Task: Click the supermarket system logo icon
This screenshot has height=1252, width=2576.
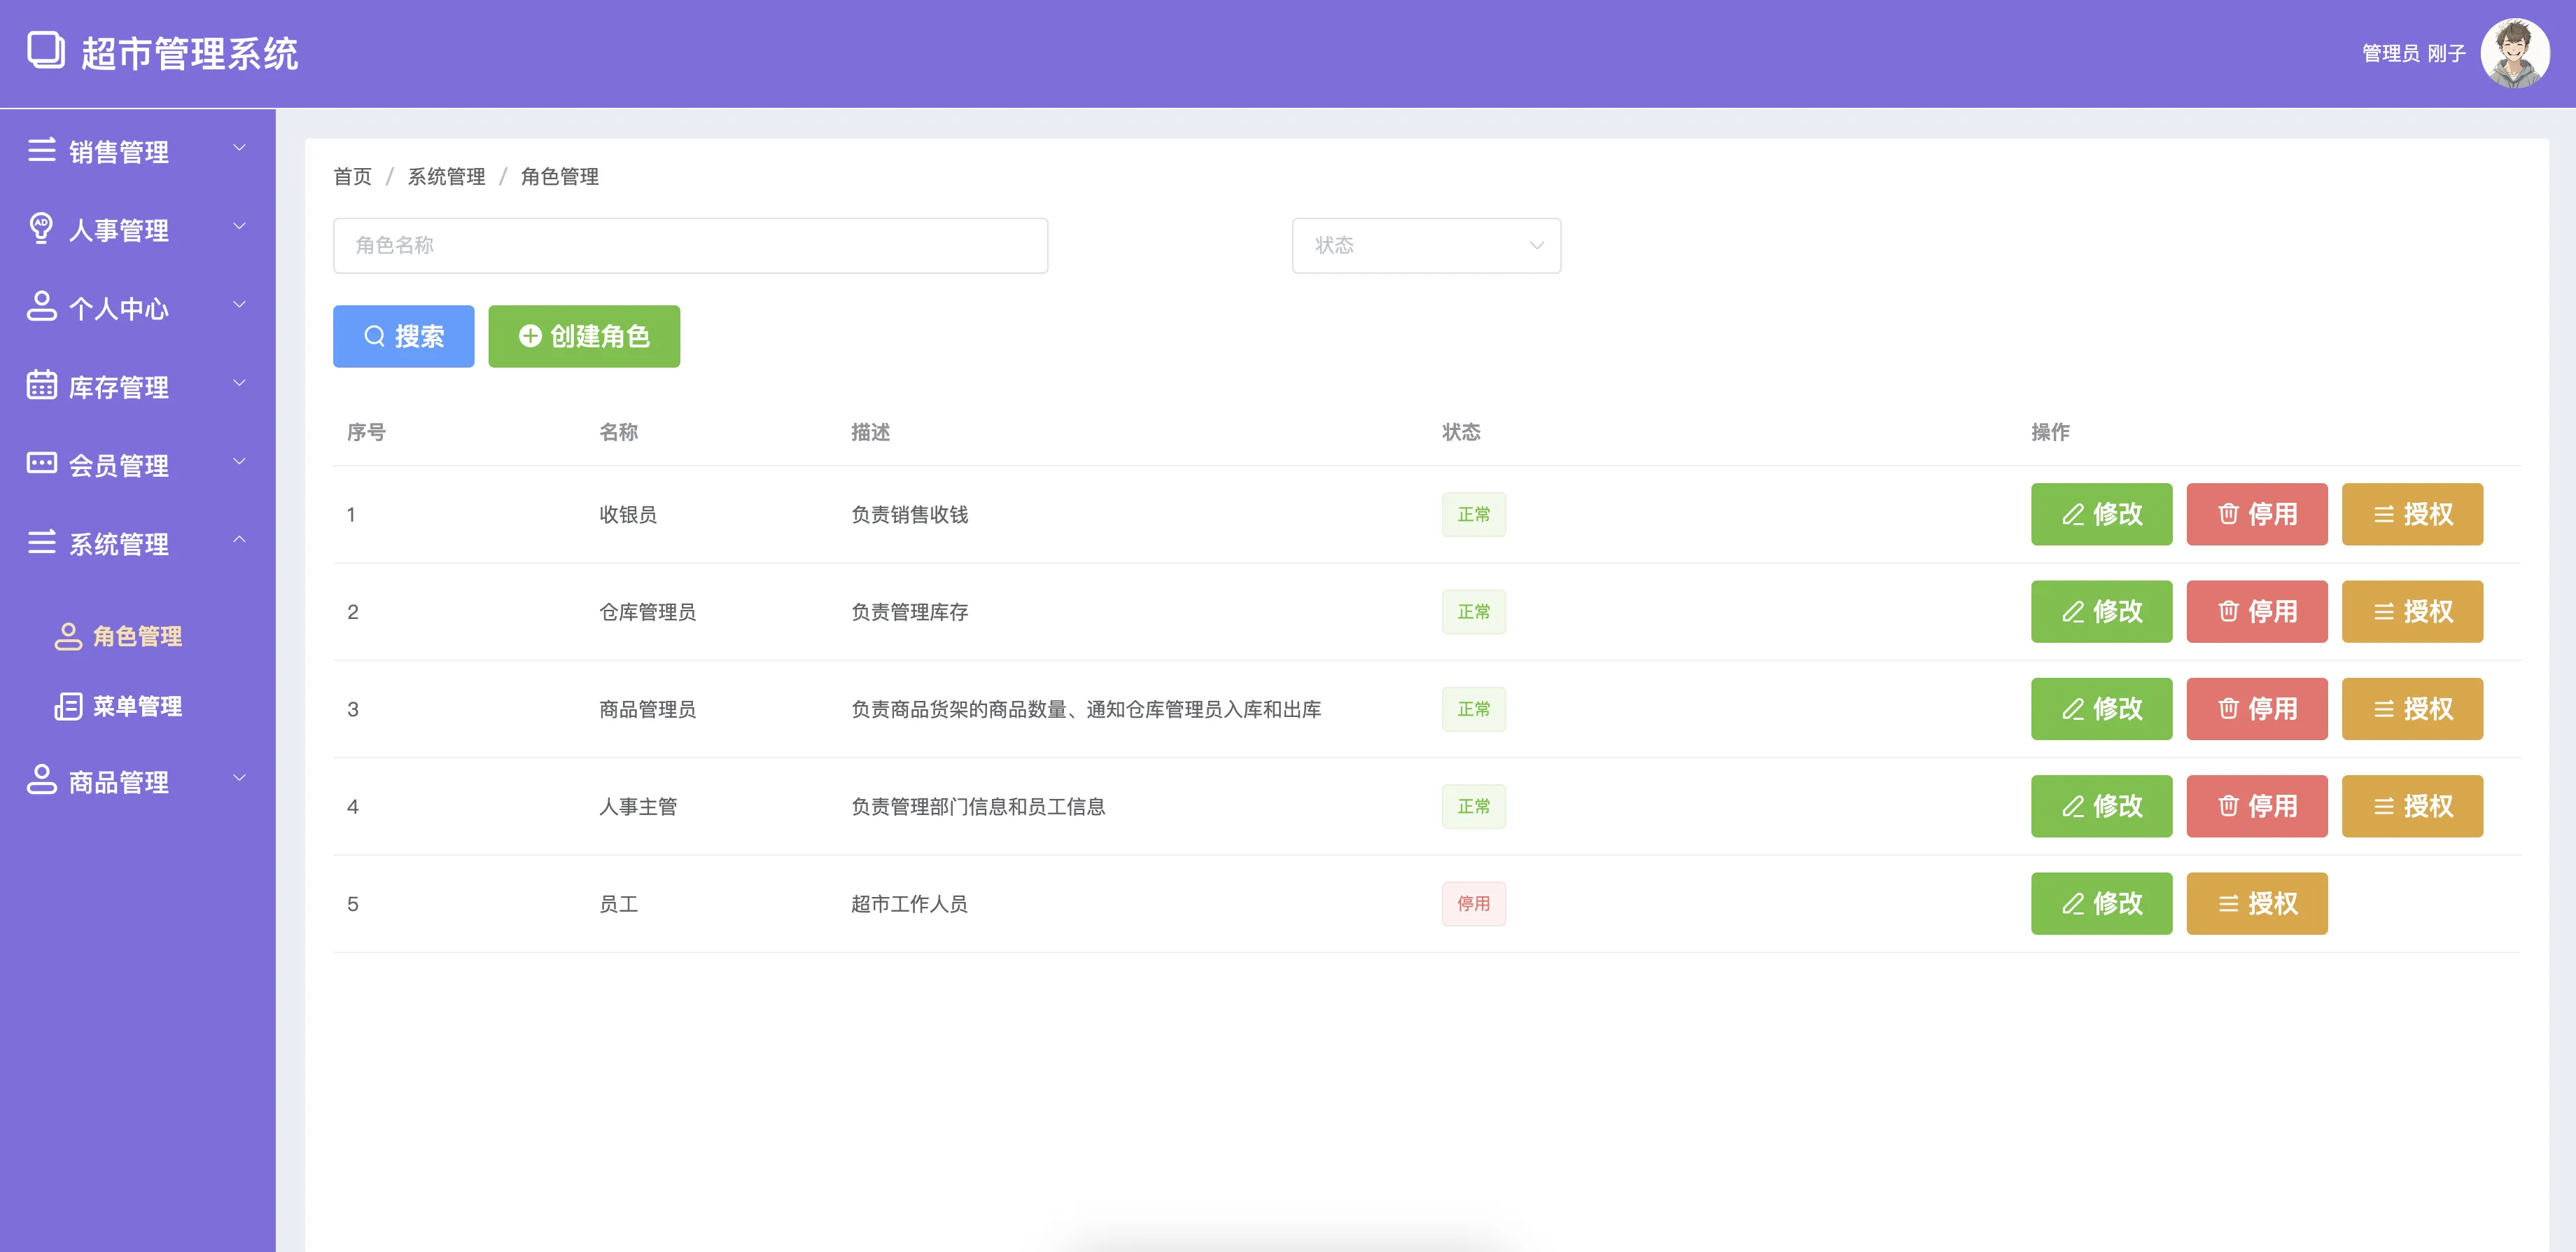Action: pos(45,51)
